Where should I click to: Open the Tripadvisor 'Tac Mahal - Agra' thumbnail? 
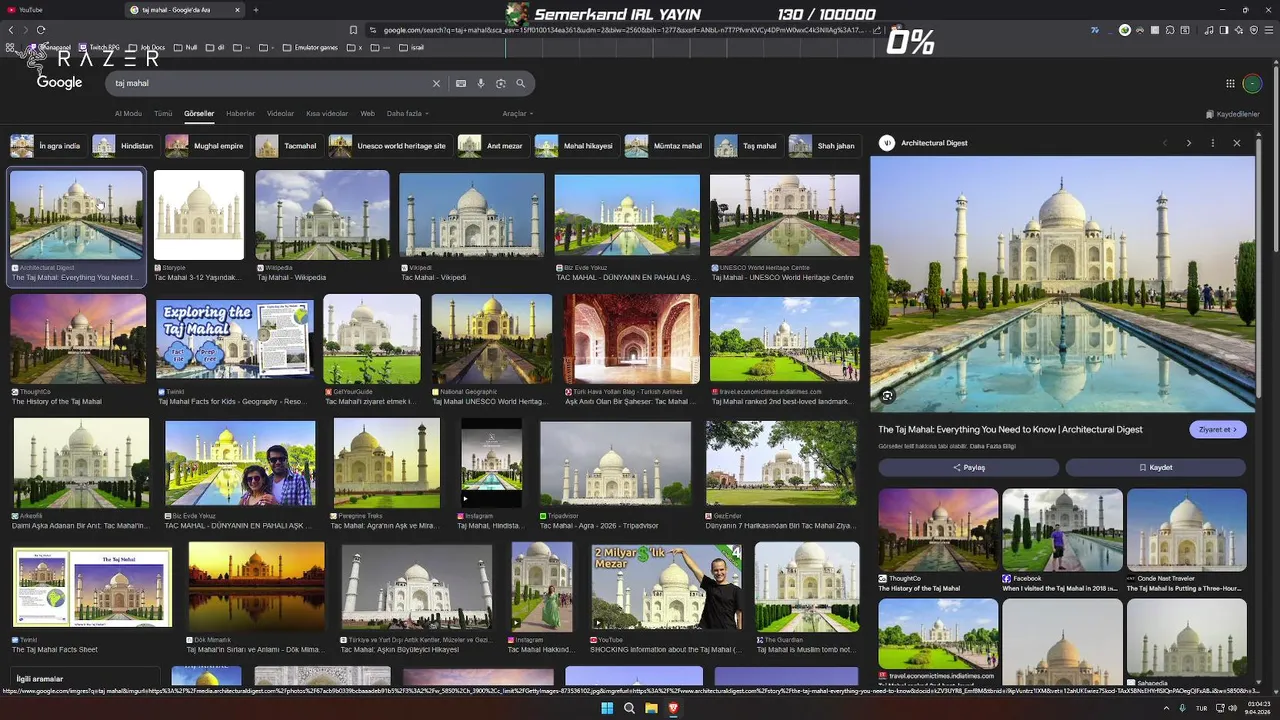point(615,464)
